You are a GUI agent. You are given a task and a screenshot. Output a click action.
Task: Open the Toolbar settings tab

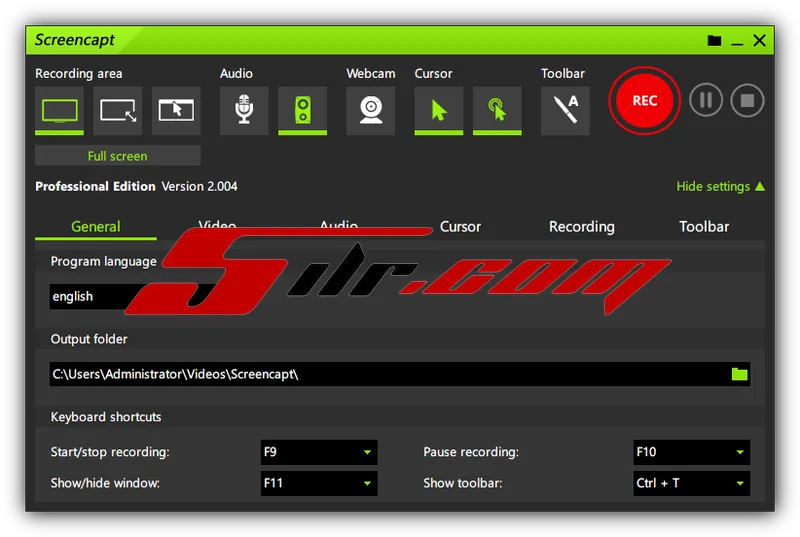coord(704,227)
